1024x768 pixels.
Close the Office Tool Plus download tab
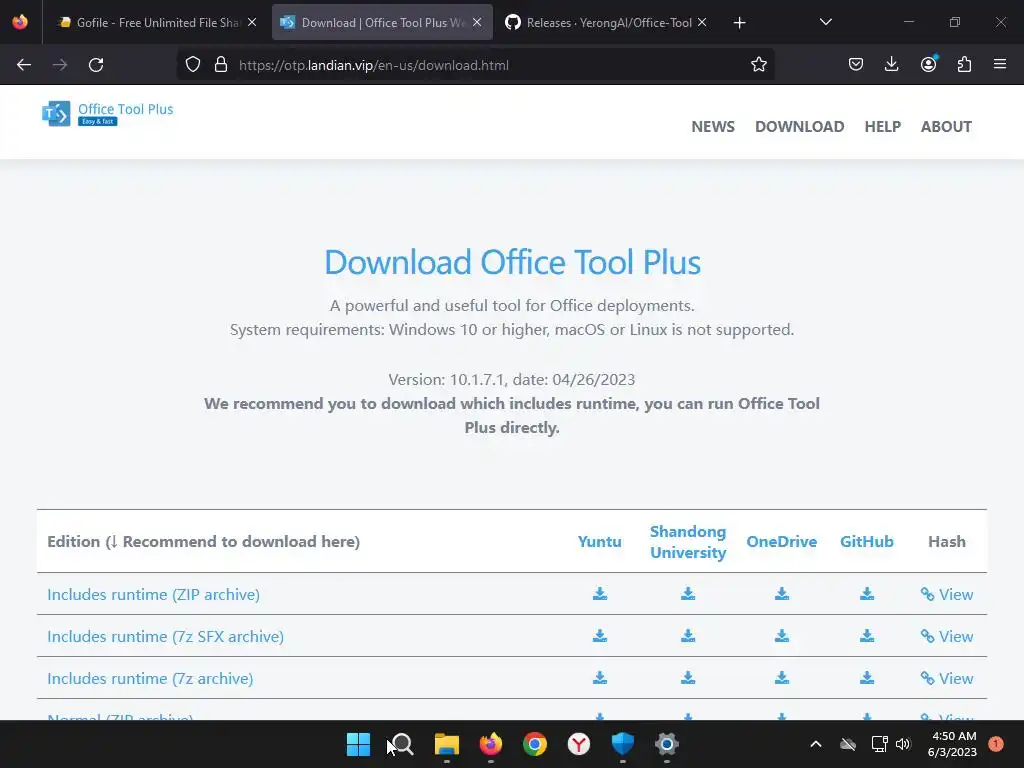click(x=477, y=22)
